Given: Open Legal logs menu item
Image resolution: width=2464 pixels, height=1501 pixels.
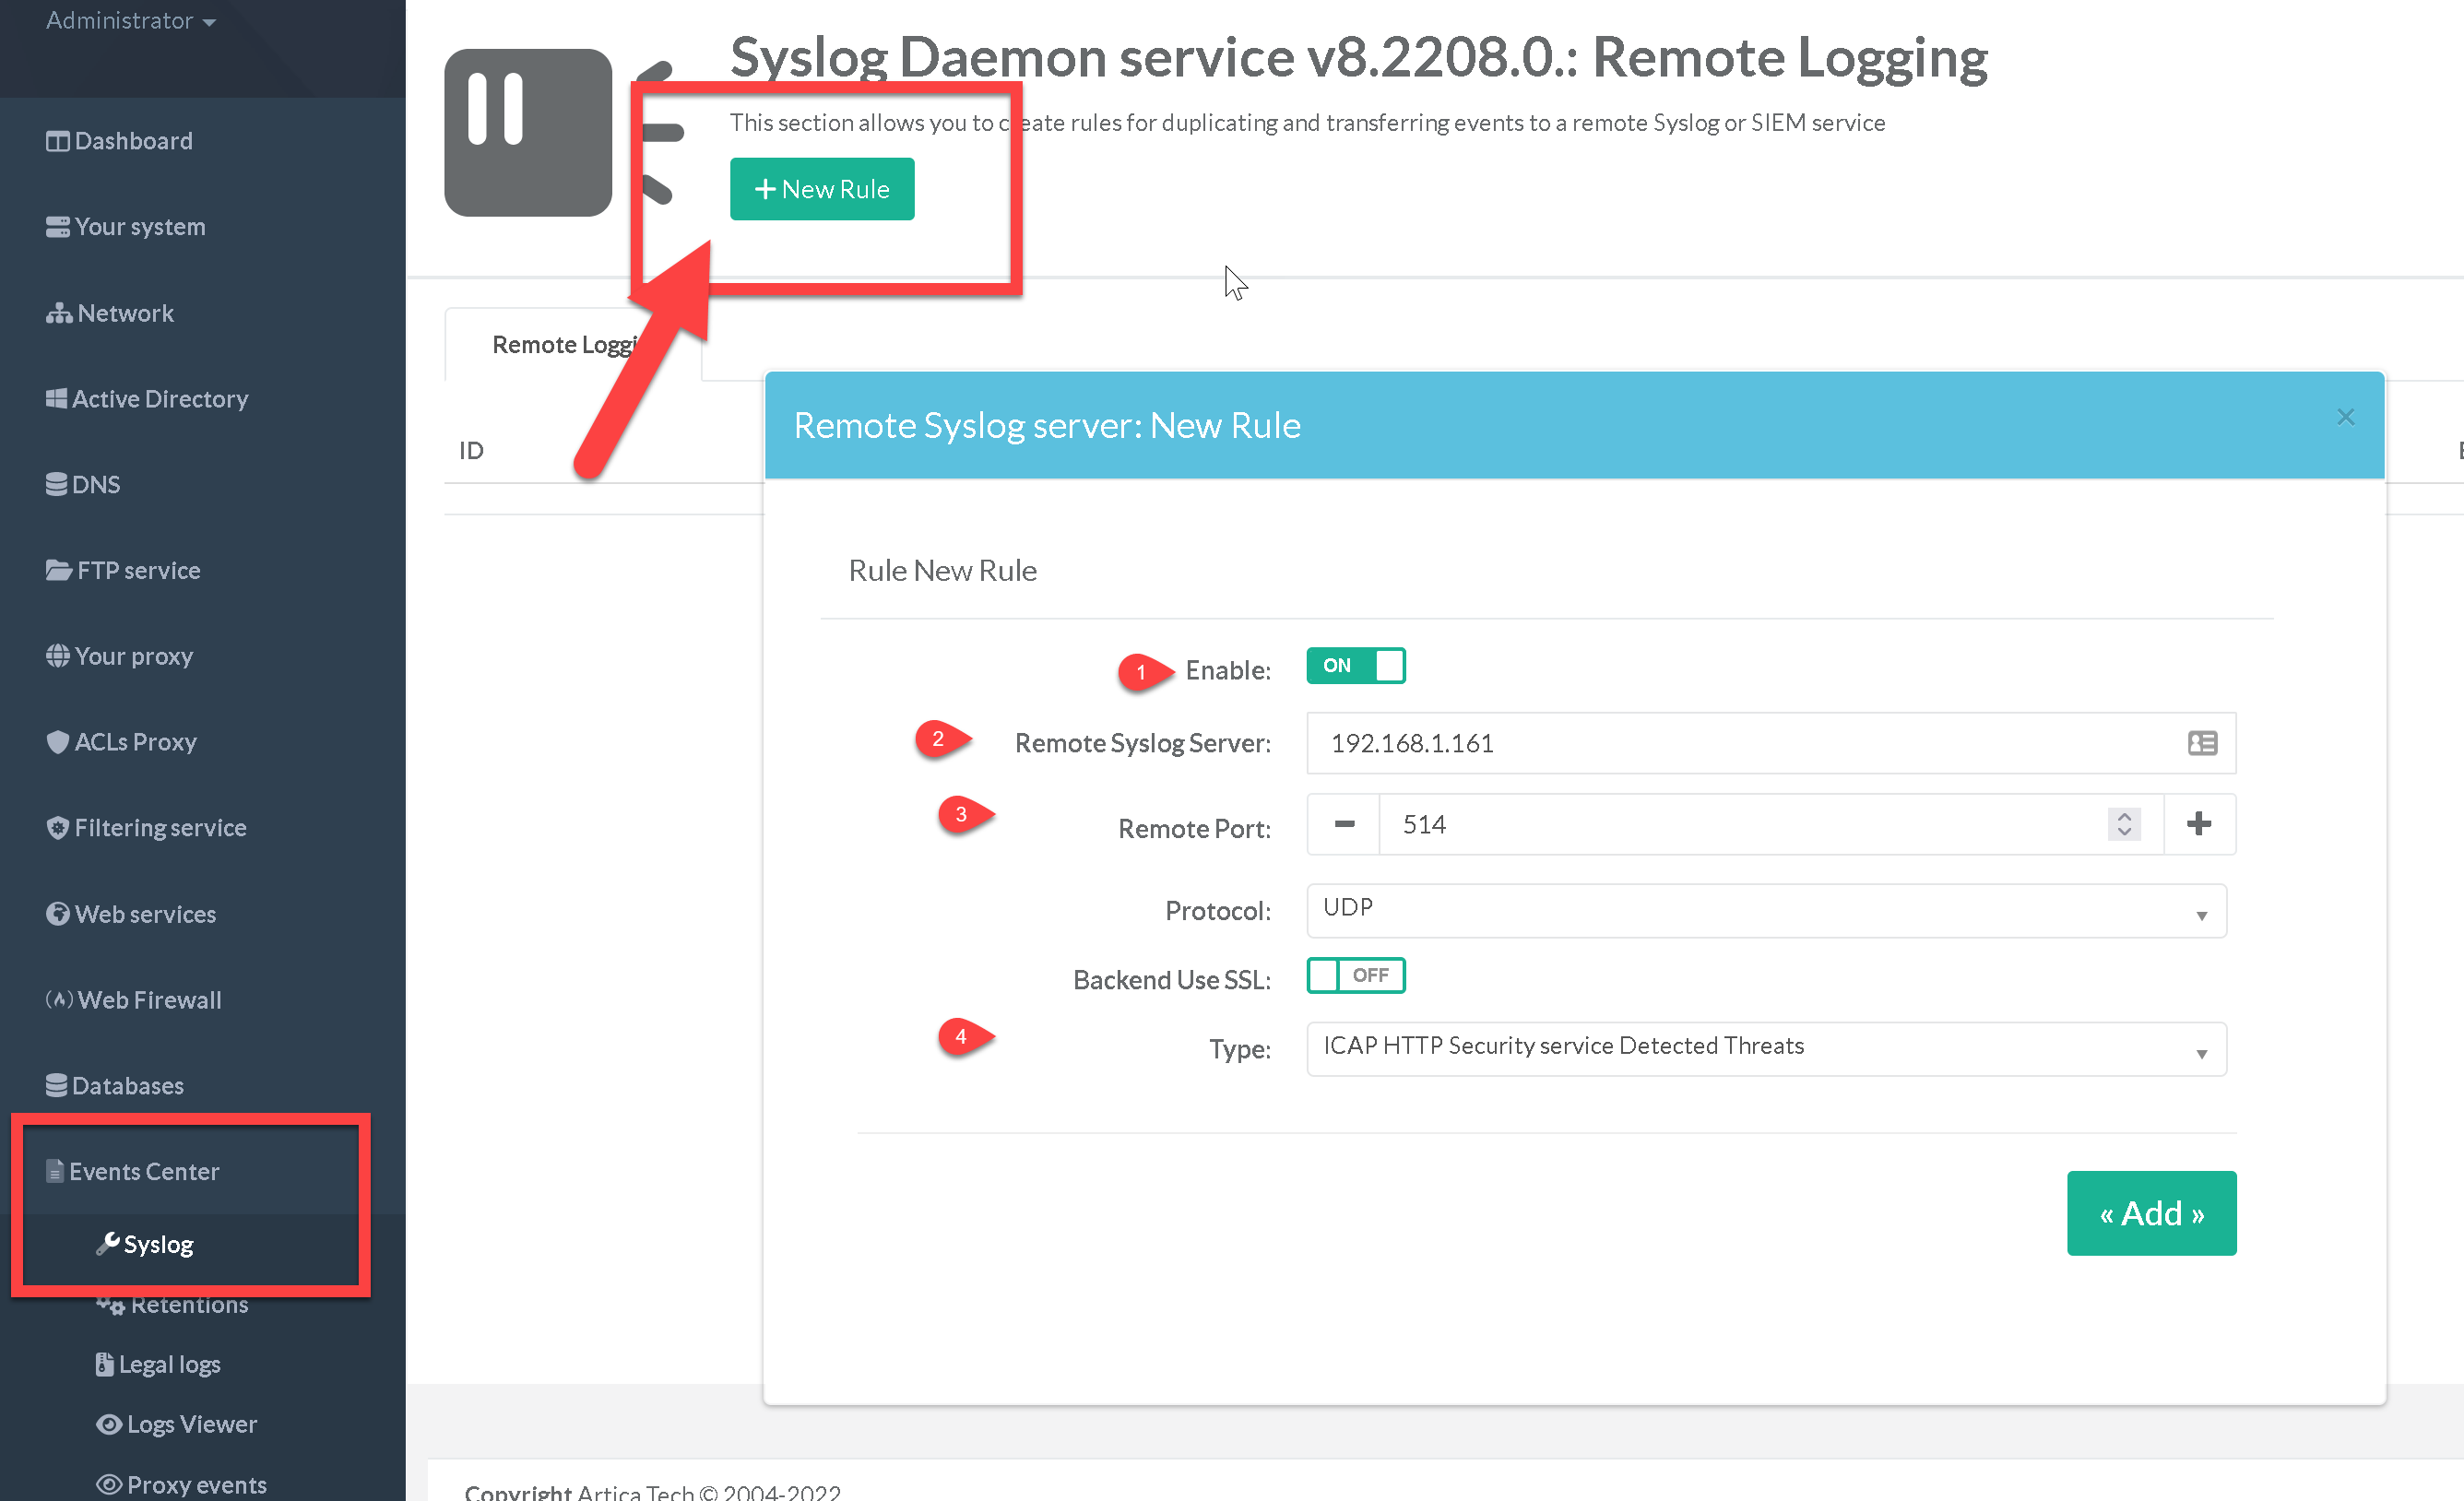Looking at the screenshot, I should click(x=169, y=1364).
